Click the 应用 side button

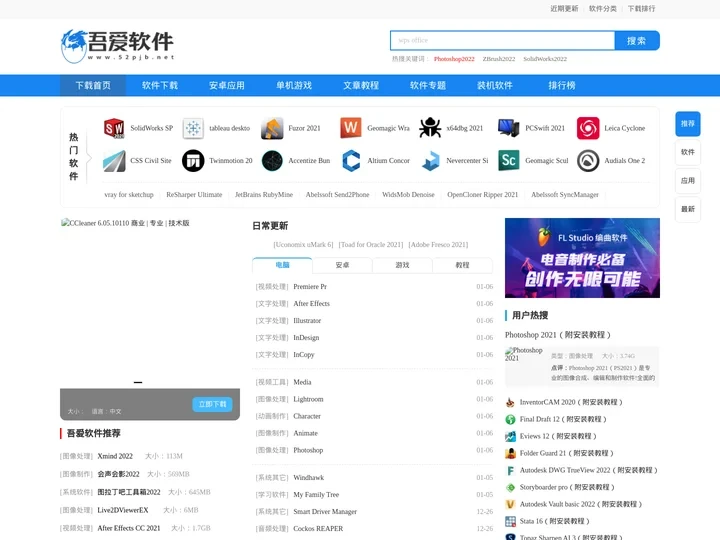(688, 180)
